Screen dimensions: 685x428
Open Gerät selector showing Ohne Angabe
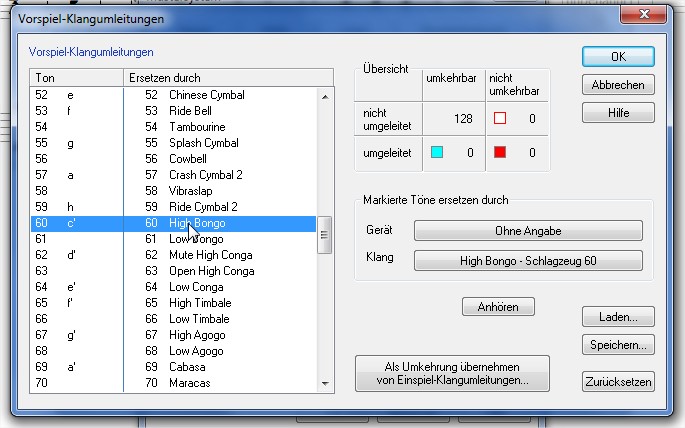pos(528,231)
